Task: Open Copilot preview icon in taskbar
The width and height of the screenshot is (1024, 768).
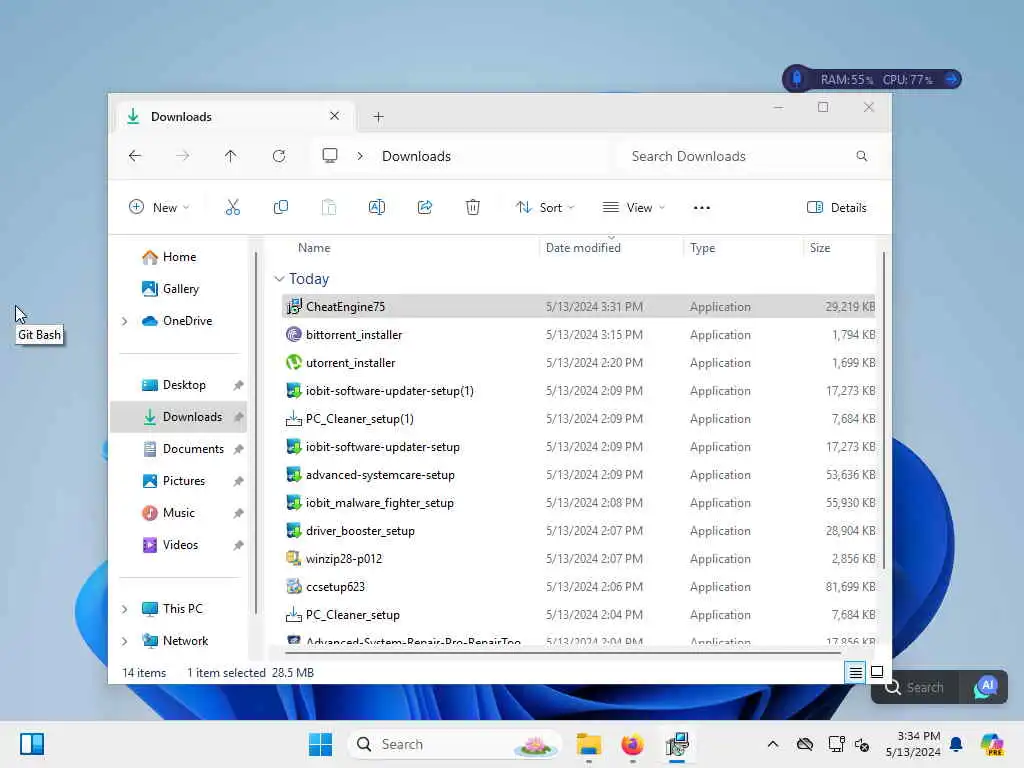Action: [992, 744]
